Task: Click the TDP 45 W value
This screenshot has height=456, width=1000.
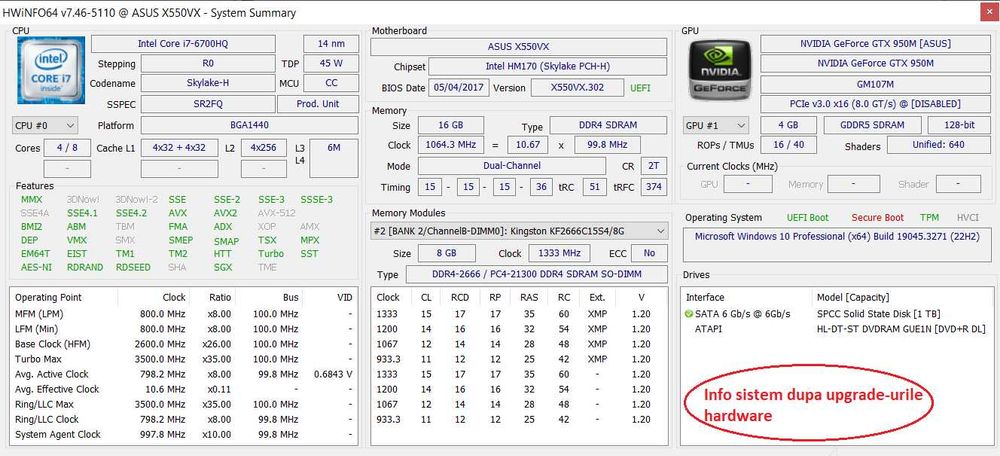Action: tap(331, 64)
